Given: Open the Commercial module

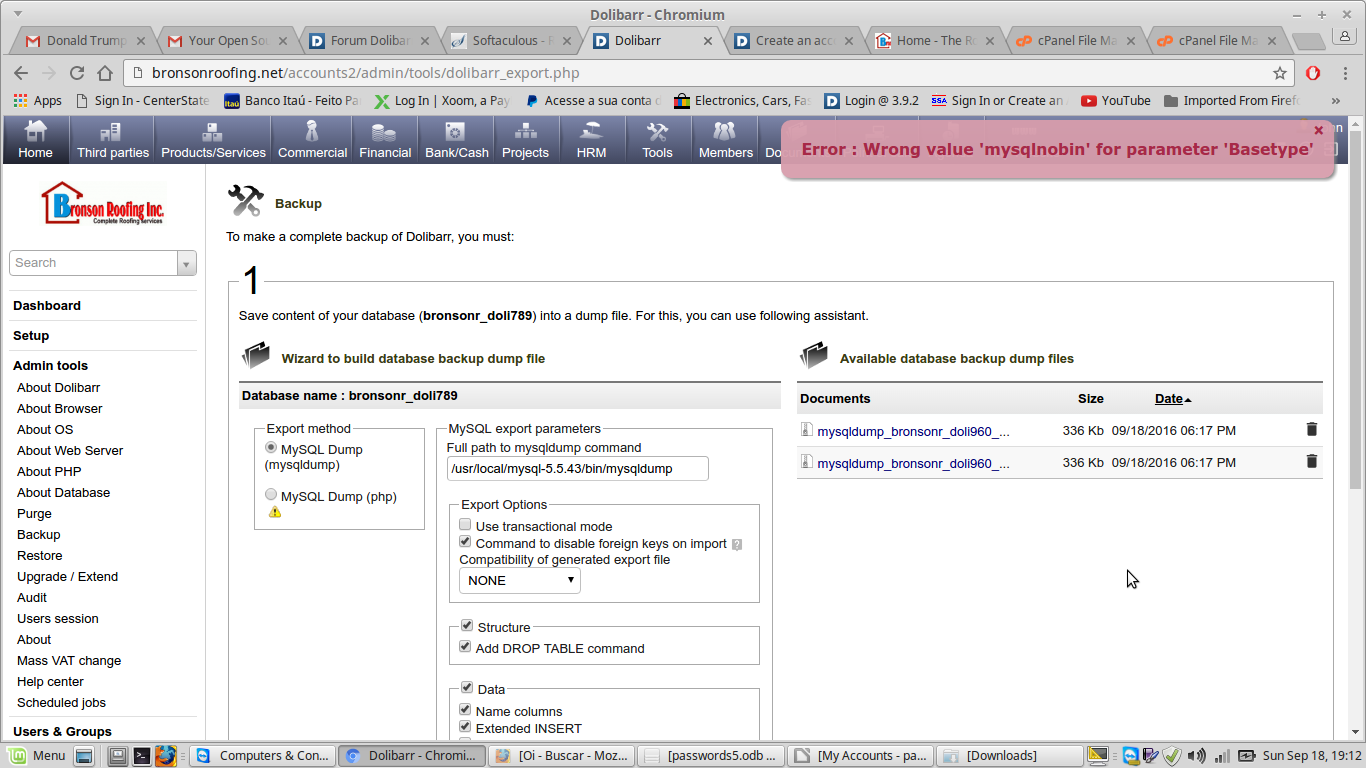Looking at the screenshot, I should pyautogui.click(x=312, y=140).
